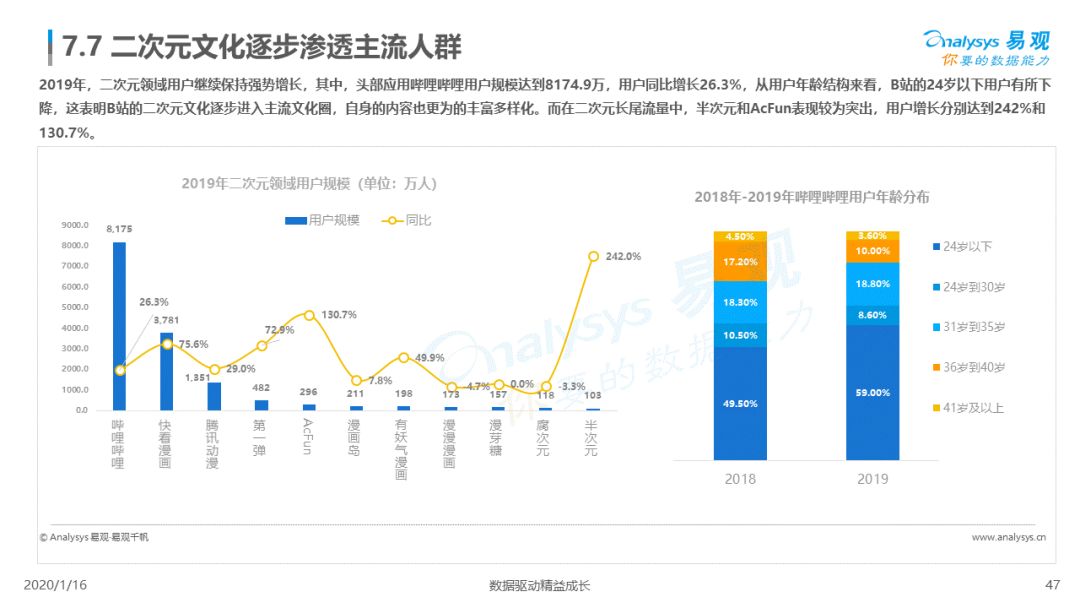
Task: Open the www.analysys.cn link
Action: click(1009, 537)
